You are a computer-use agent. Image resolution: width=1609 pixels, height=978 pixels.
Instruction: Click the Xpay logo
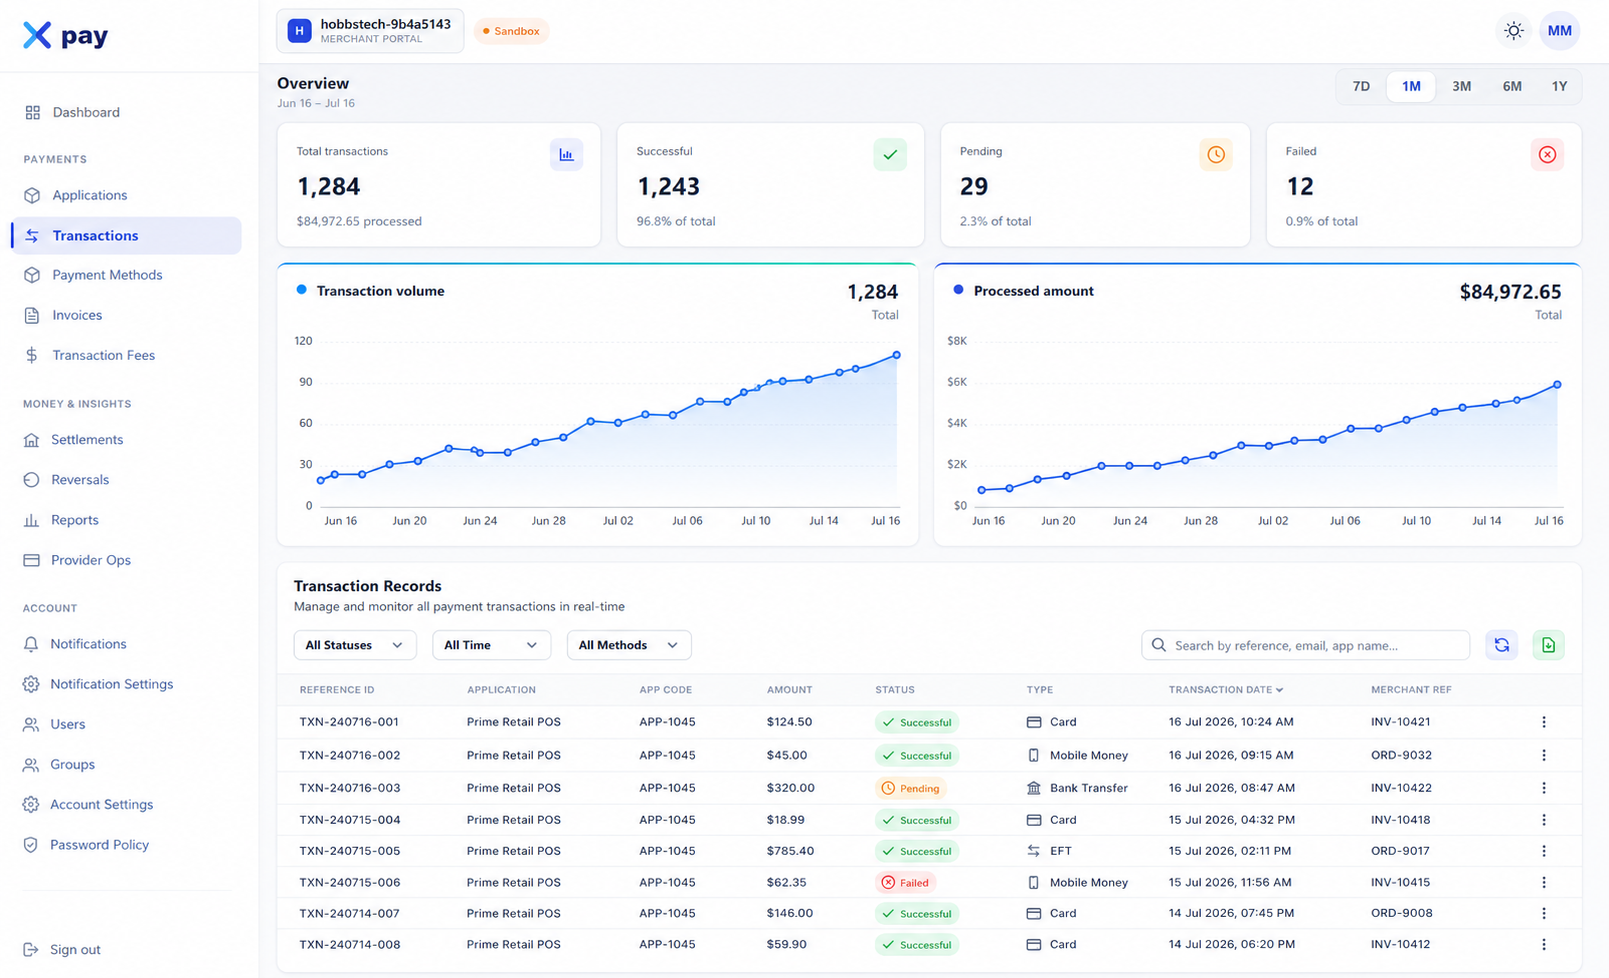coord(65,35)
